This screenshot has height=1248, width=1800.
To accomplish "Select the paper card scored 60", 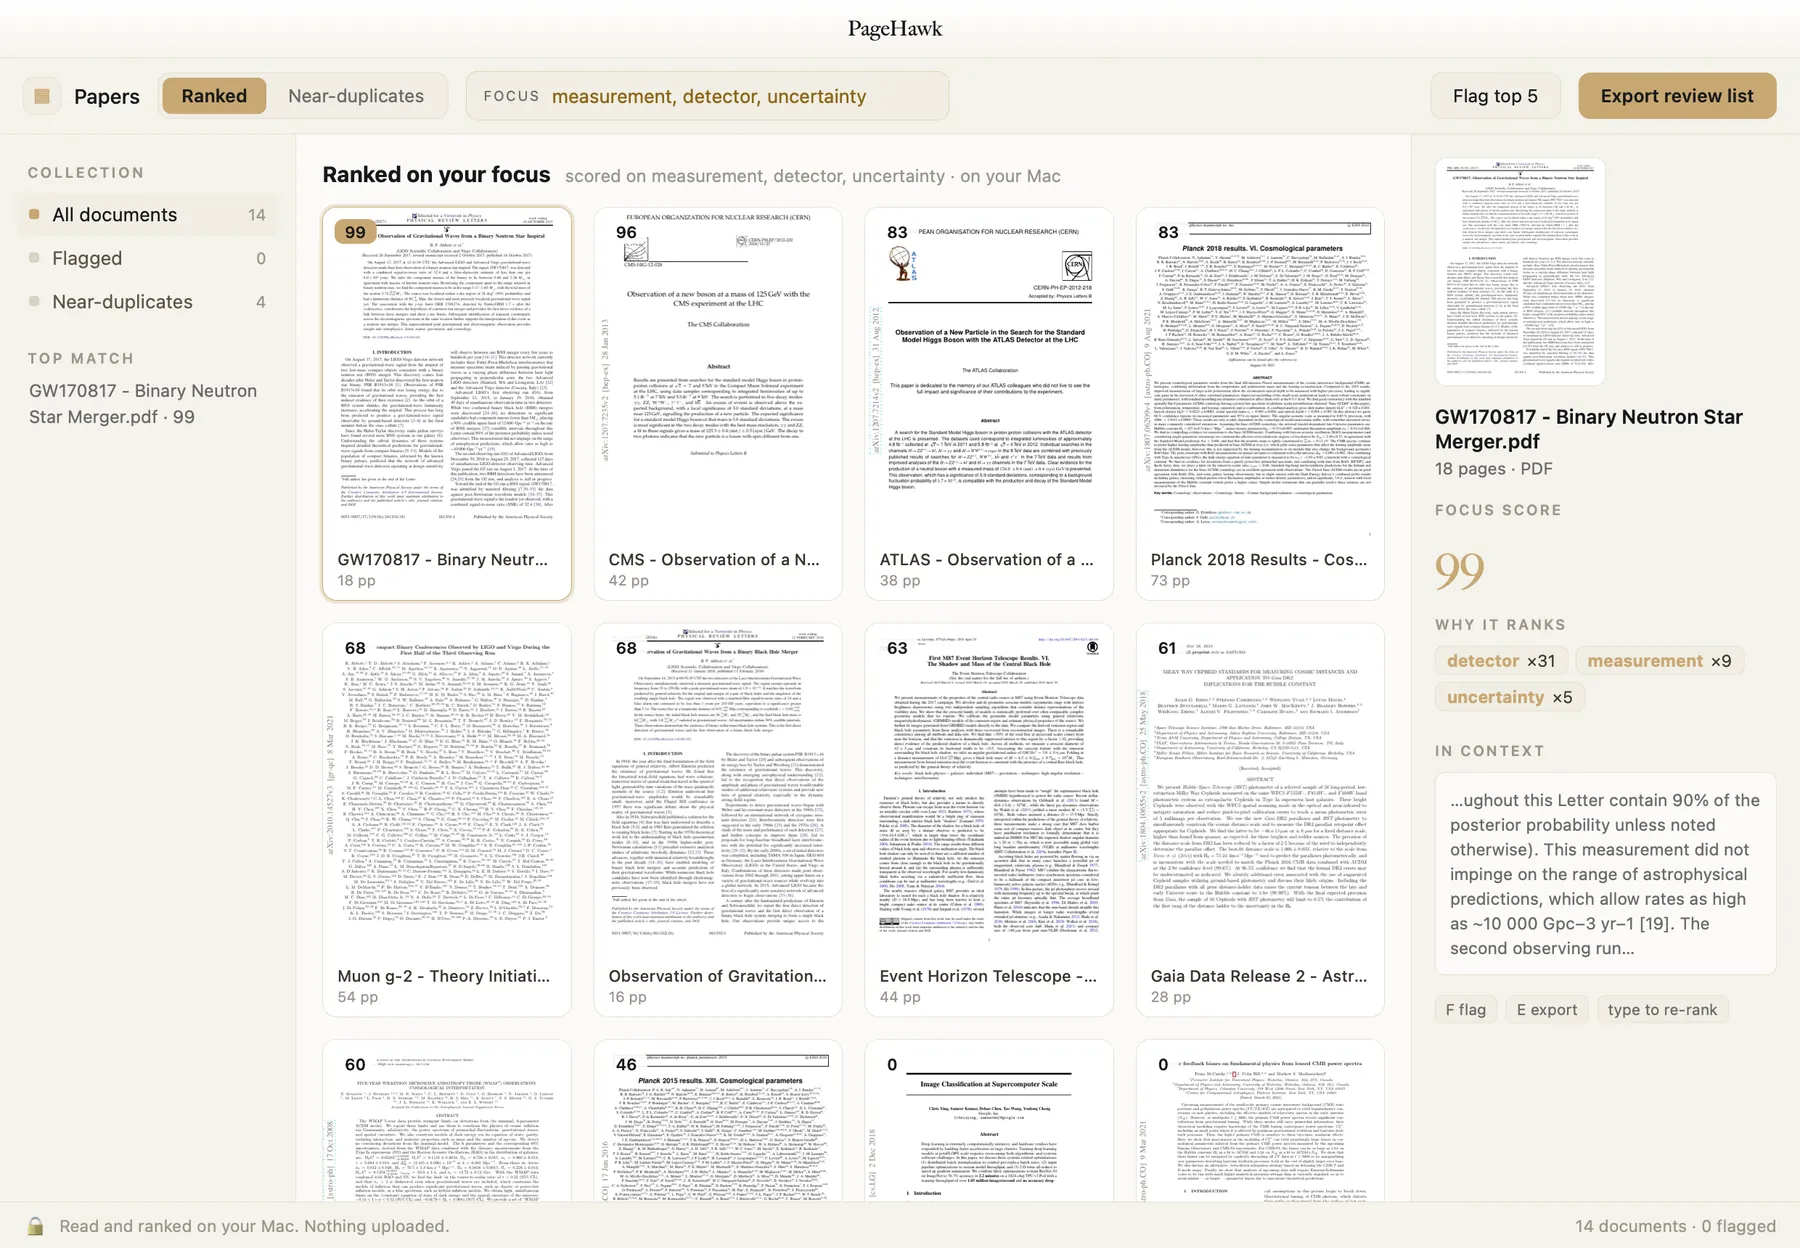I will tap(447, 1120).
